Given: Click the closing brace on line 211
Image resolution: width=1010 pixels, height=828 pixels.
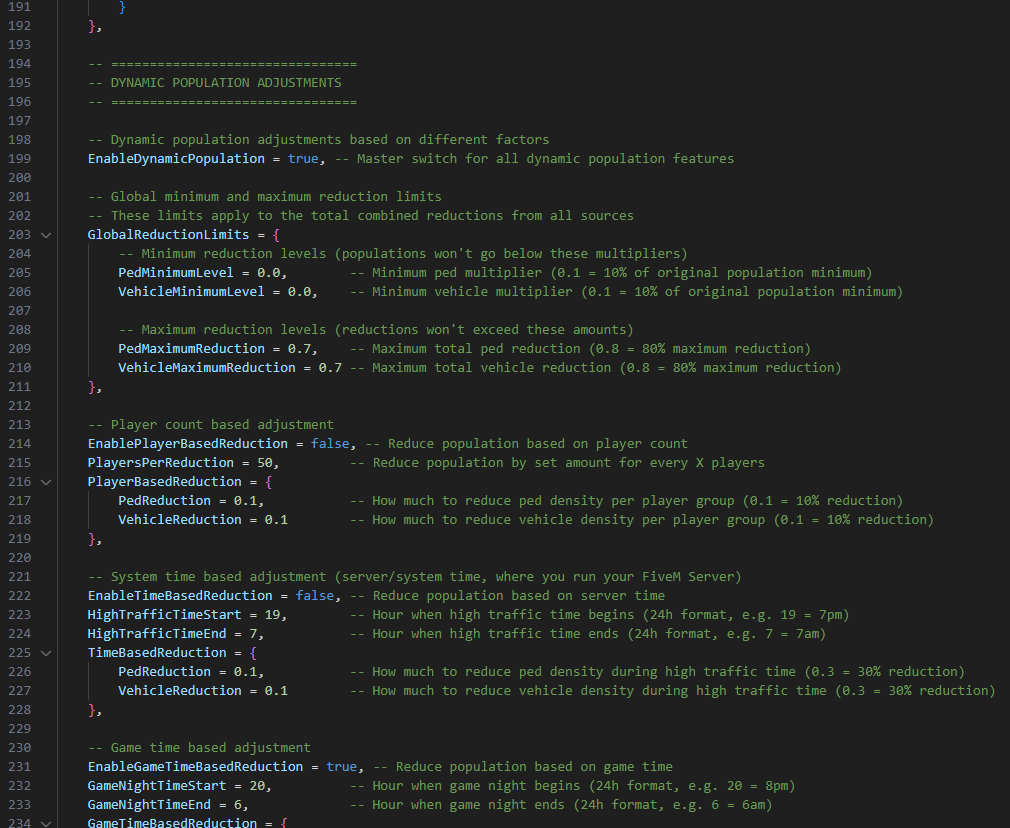Looking at the screenshot, I should [91, 387].
